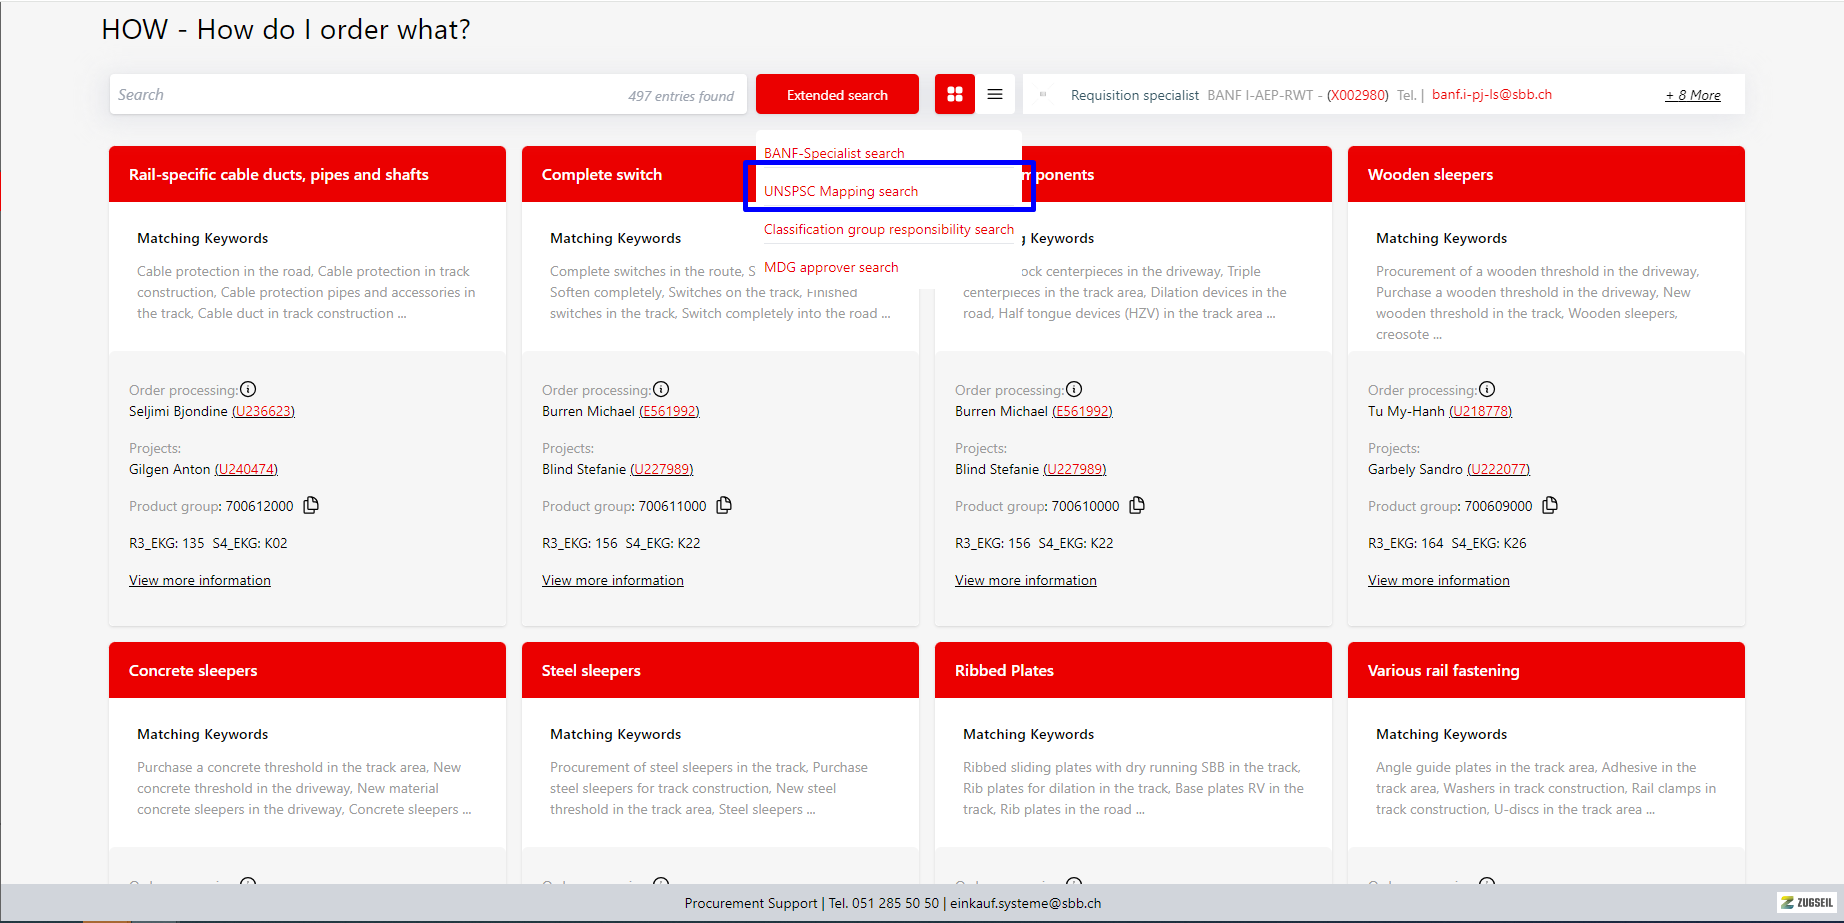Open MDG approver search option

point(831,267)
